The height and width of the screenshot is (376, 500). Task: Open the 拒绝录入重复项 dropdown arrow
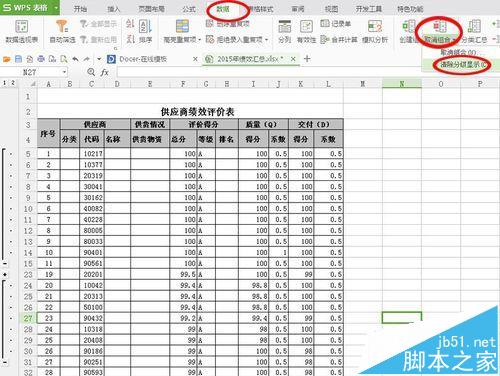point(267,40)
